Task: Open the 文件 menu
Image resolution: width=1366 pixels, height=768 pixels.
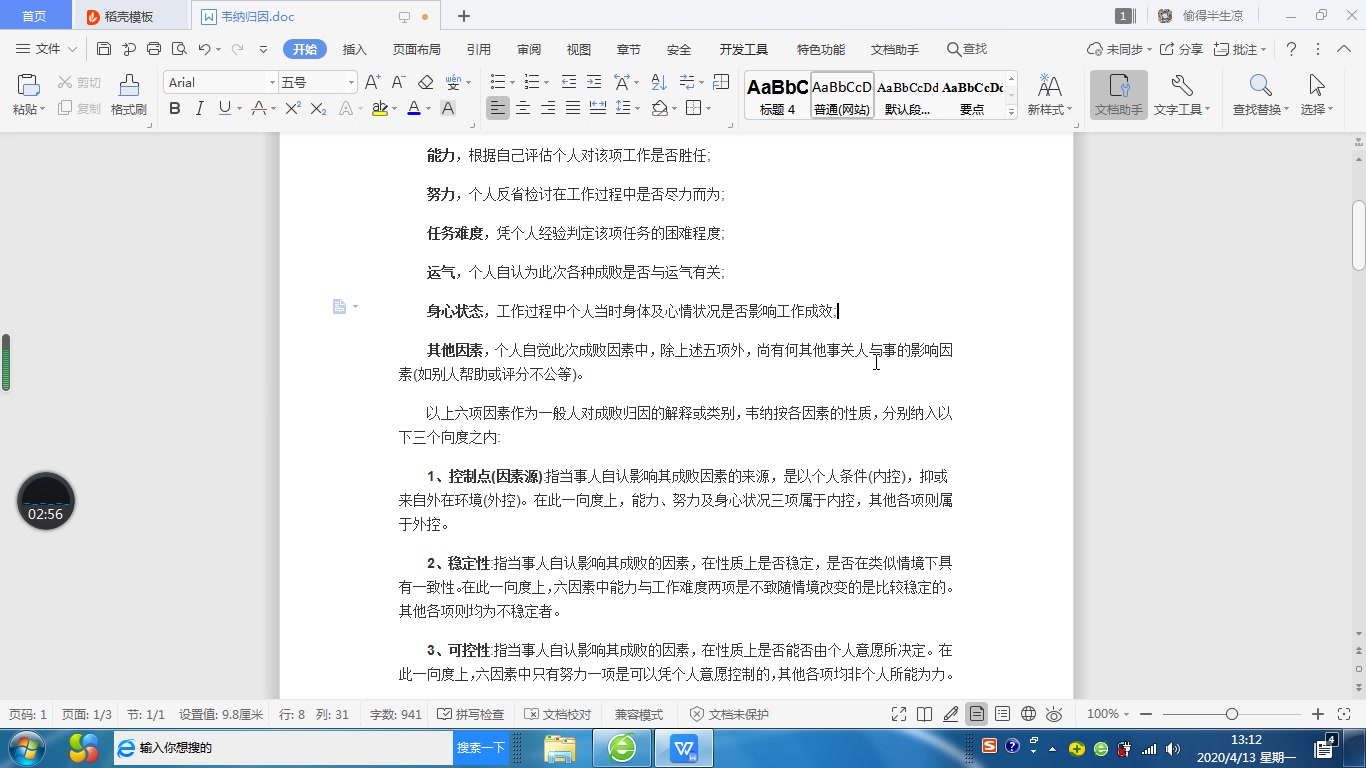Action: click(x=47, y=49)
